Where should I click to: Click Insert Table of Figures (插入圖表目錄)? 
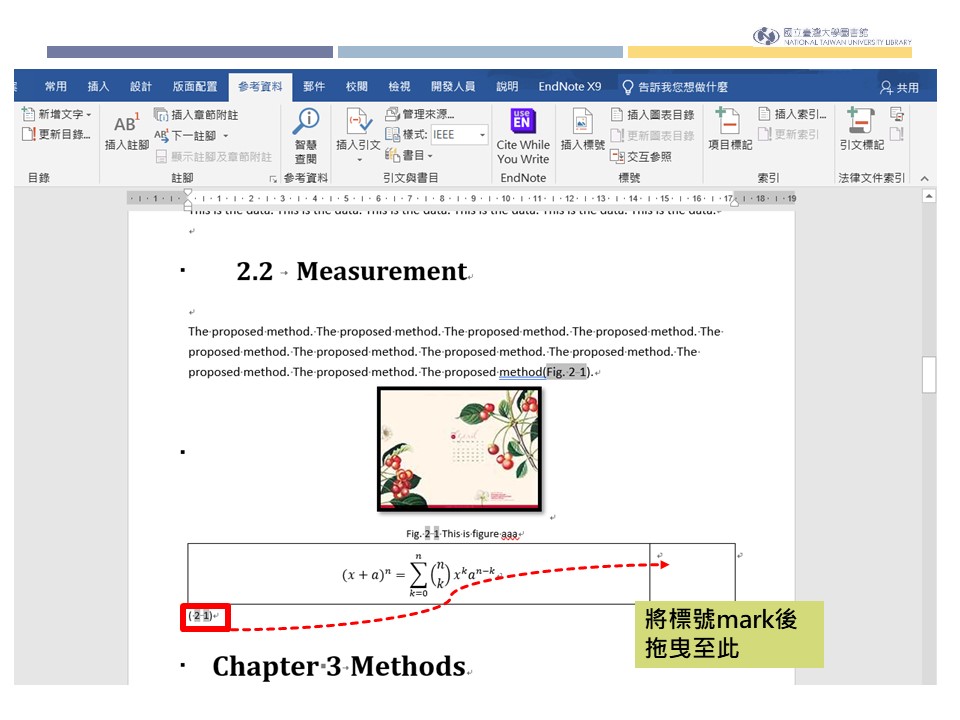coord(653,114)
